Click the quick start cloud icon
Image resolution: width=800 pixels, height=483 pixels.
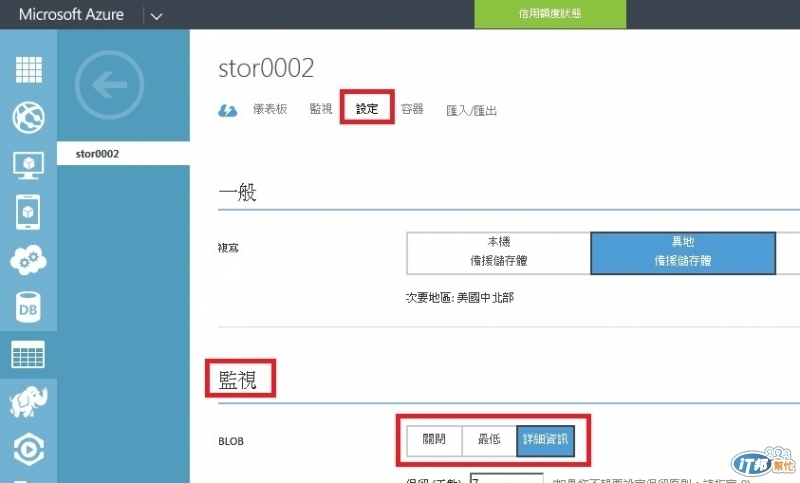click(228, 110)
